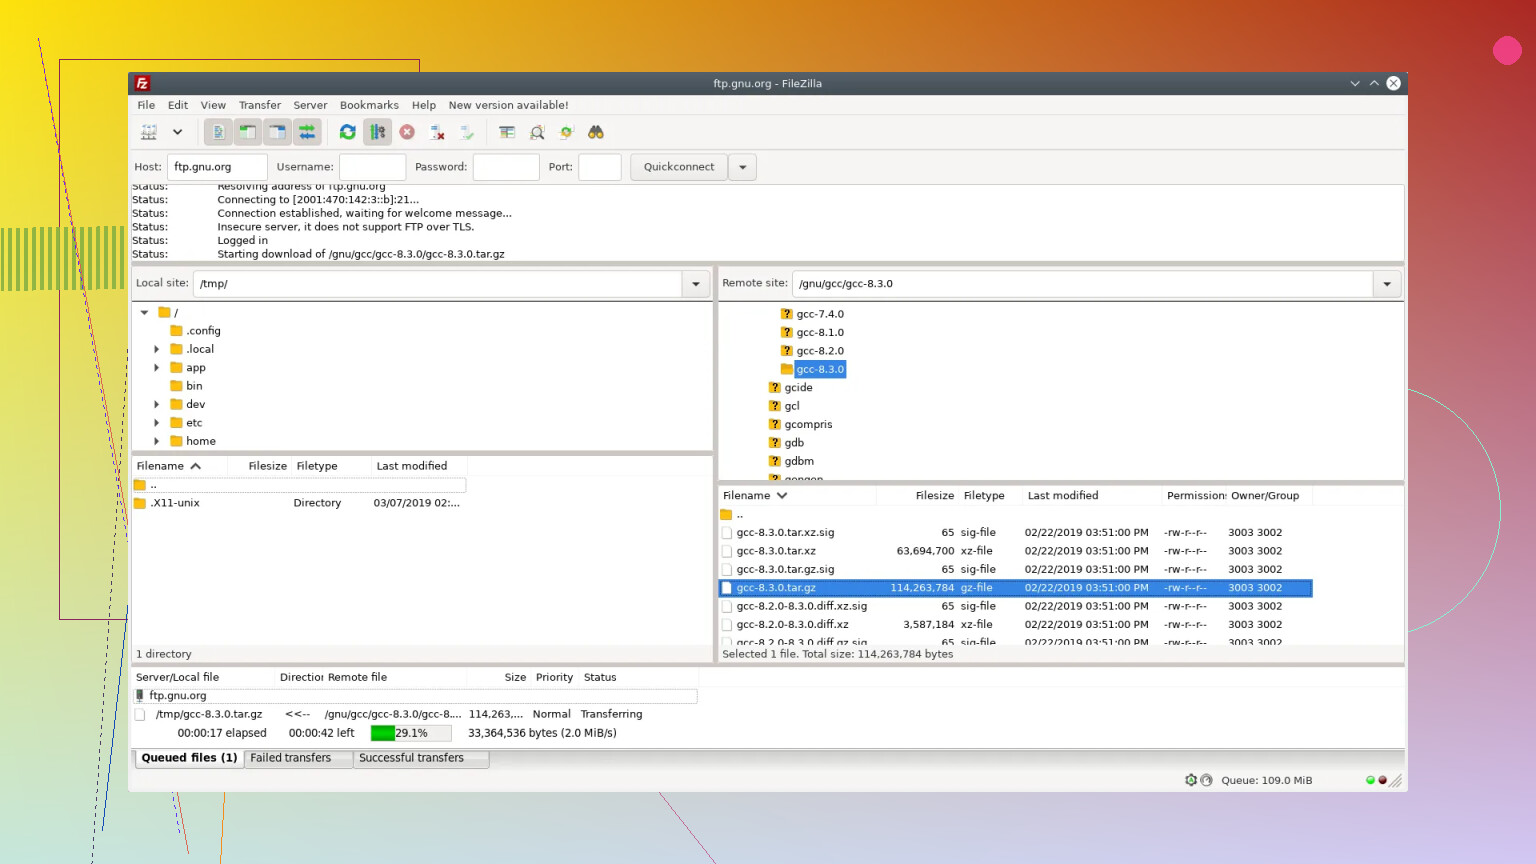Open the Bookmarks menu
This screenshot has width=1536, height=864.
(369, 105)
